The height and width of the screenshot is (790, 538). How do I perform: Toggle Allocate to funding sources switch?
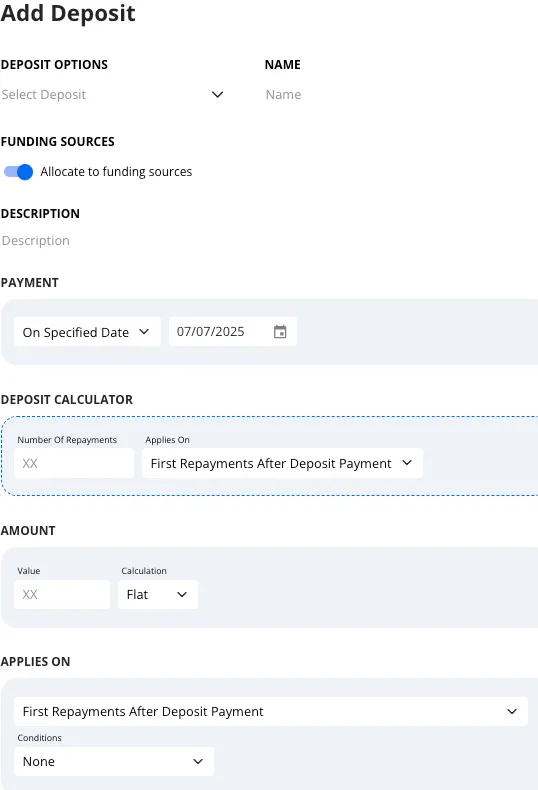[x=19, y=172]
